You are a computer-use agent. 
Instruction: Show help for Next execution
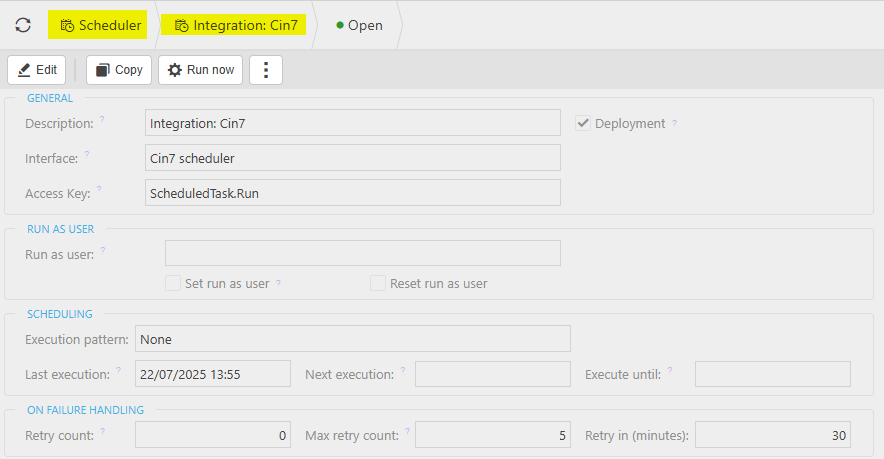click(x=403, y=371)
